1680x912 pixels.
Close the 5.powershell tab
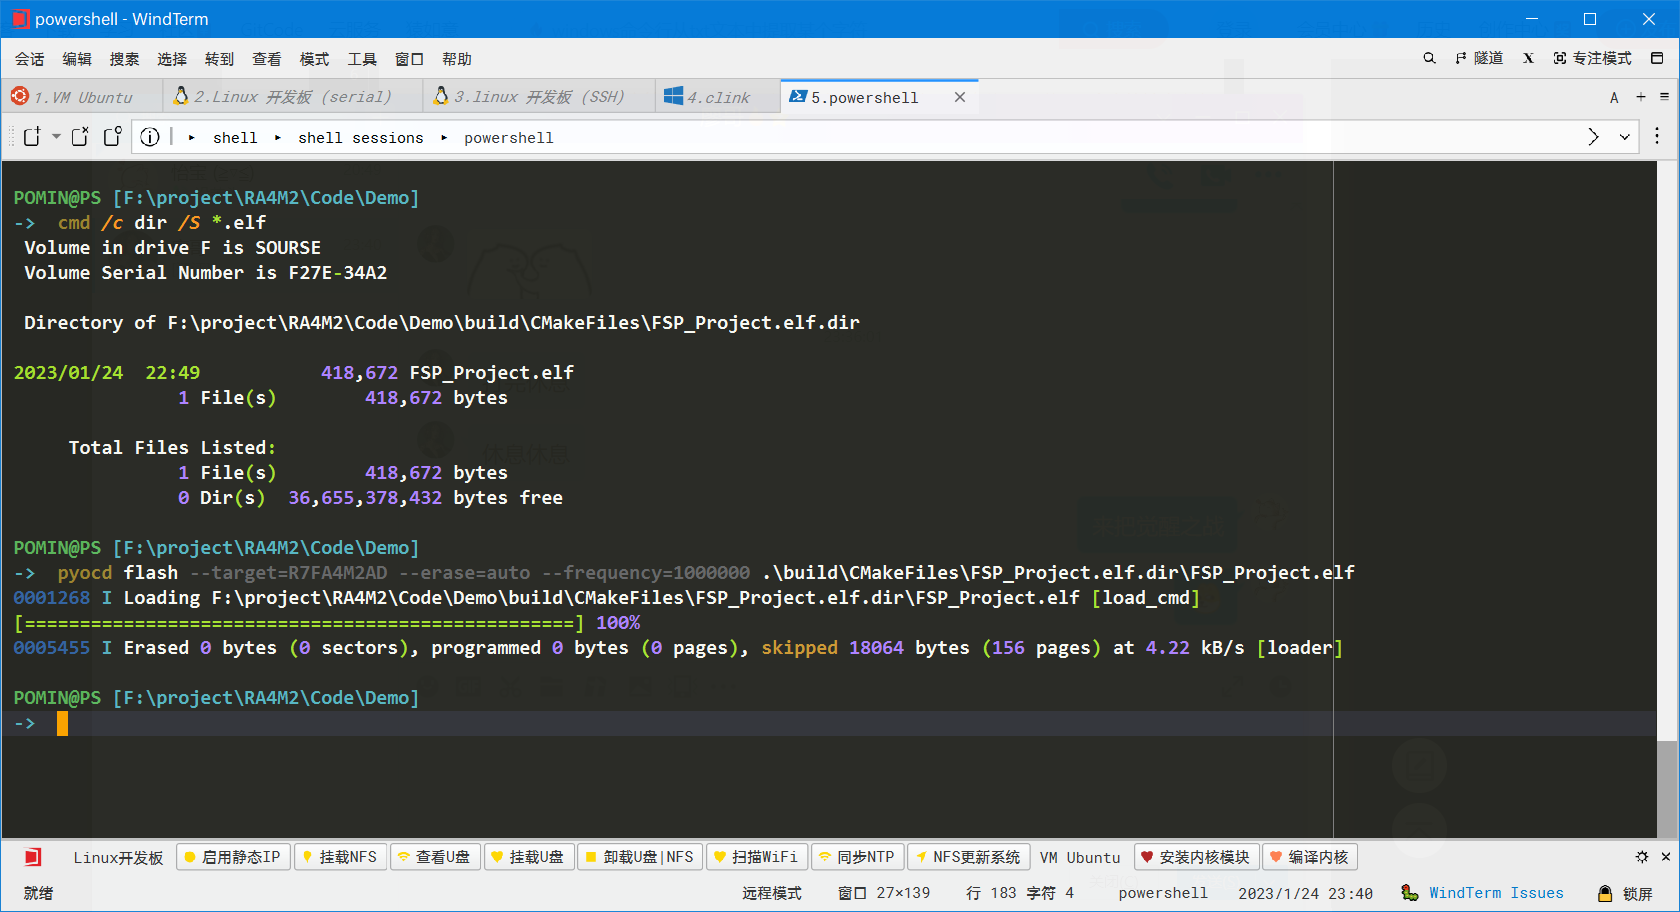[960, 97]
